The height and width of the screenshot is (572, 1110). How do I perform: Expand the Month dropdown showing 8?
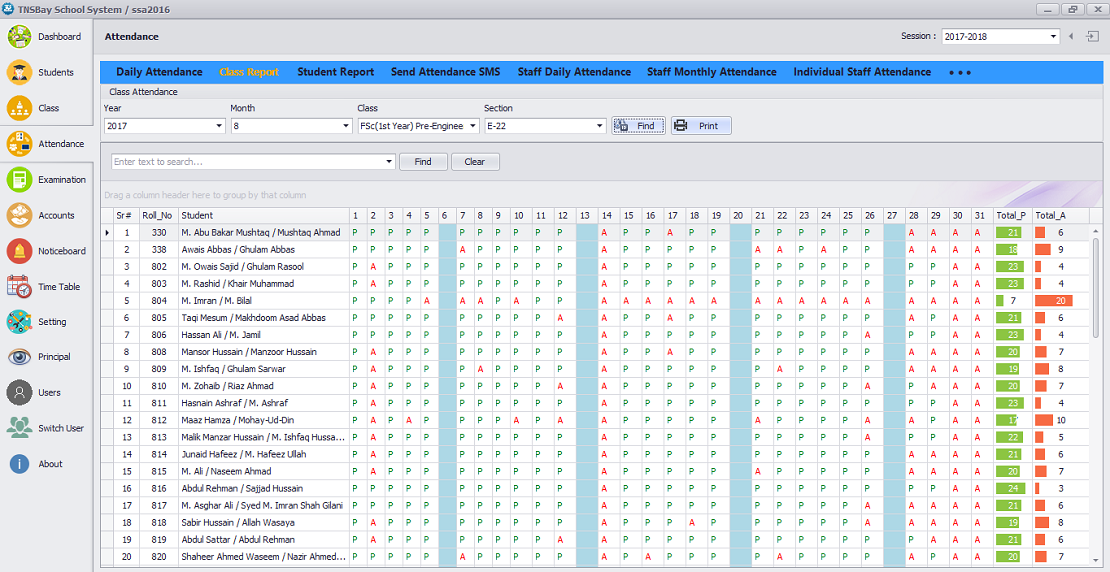(x=345, y=126)
